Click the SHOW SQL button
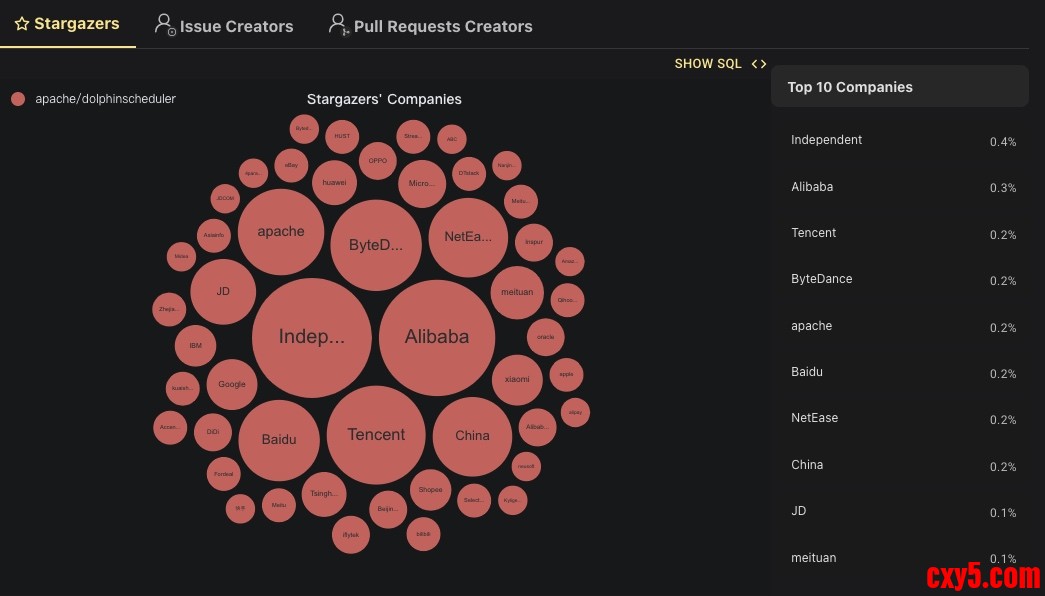1045x596 pixels. pyautogui.click(x=720, y=64)
